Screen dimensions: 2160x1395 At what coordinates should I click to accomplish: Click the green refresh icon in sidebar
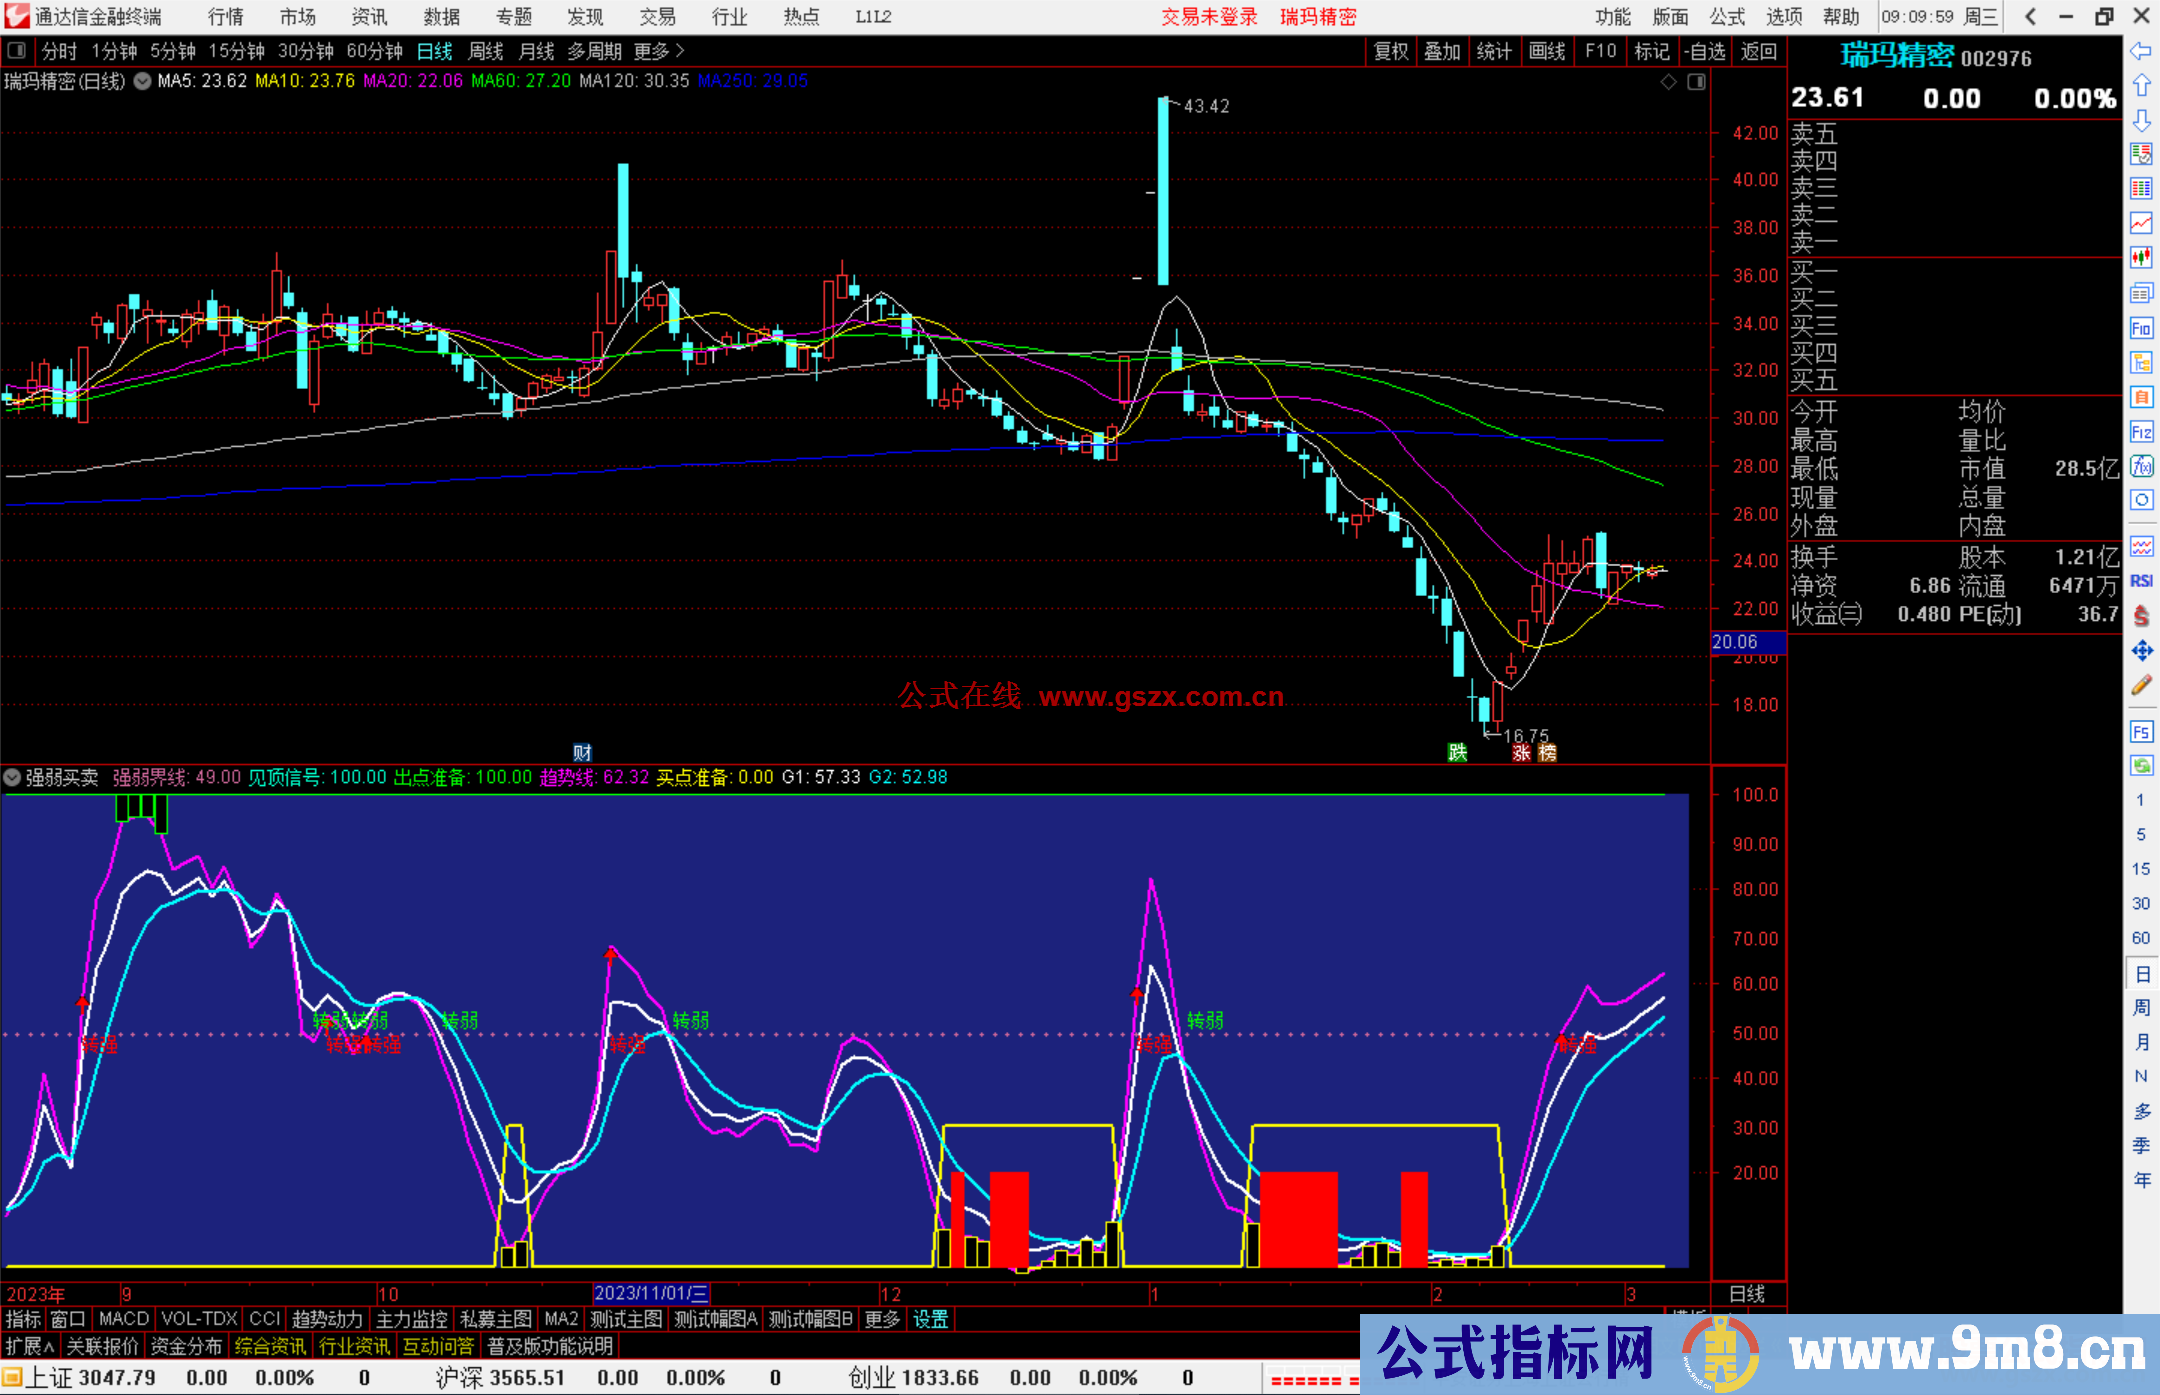[x=2141, y=766]
